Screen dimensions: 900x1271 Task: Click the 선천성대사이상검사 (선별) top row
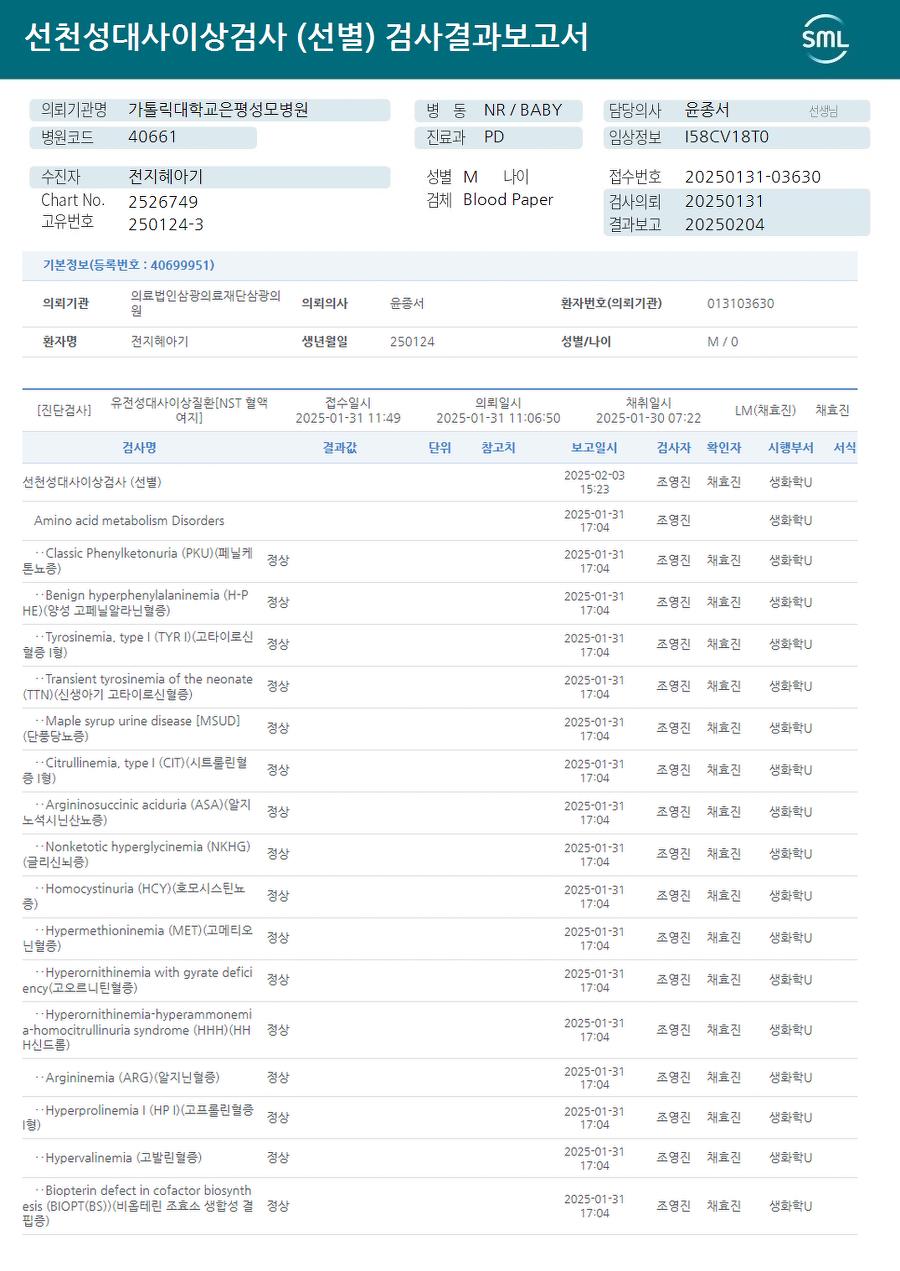440,482
